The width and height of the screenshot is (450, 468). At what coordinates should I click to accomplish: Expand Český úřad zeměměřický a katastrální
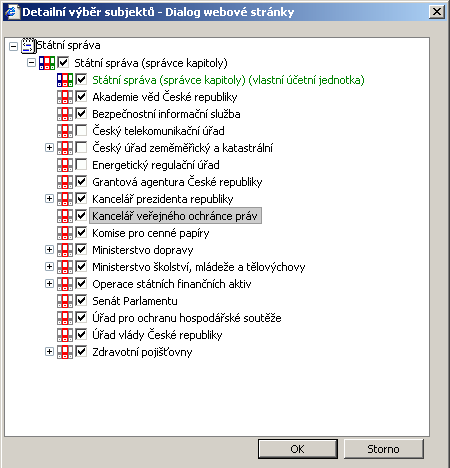click(49, 147)
